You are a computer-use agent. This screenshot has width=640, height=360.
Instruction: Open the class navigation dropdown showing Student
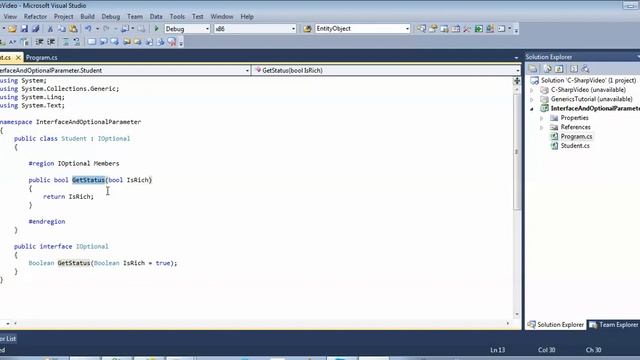tap(247, 71)
